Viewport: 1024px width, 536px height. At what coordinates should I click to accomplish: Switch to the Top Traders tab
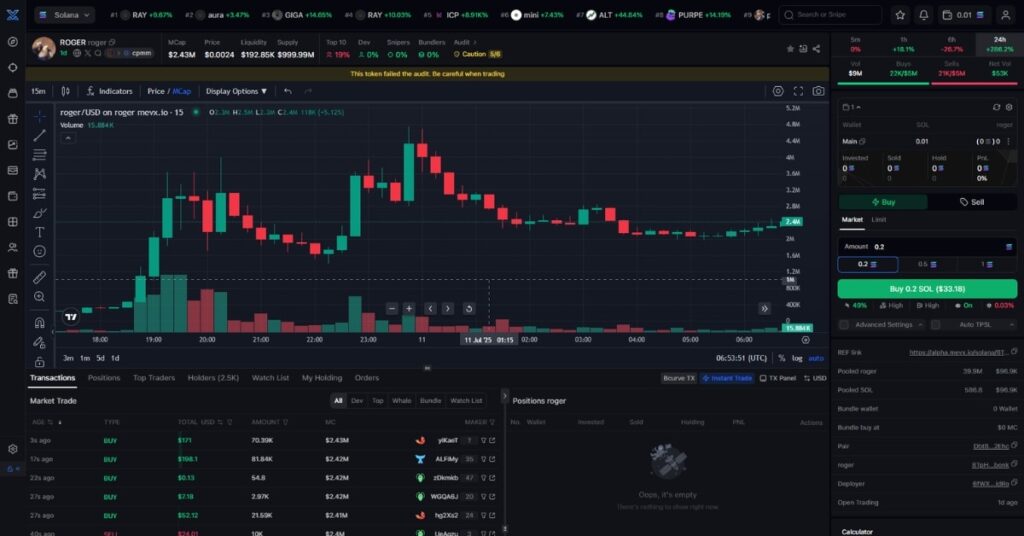coord(154,378)
